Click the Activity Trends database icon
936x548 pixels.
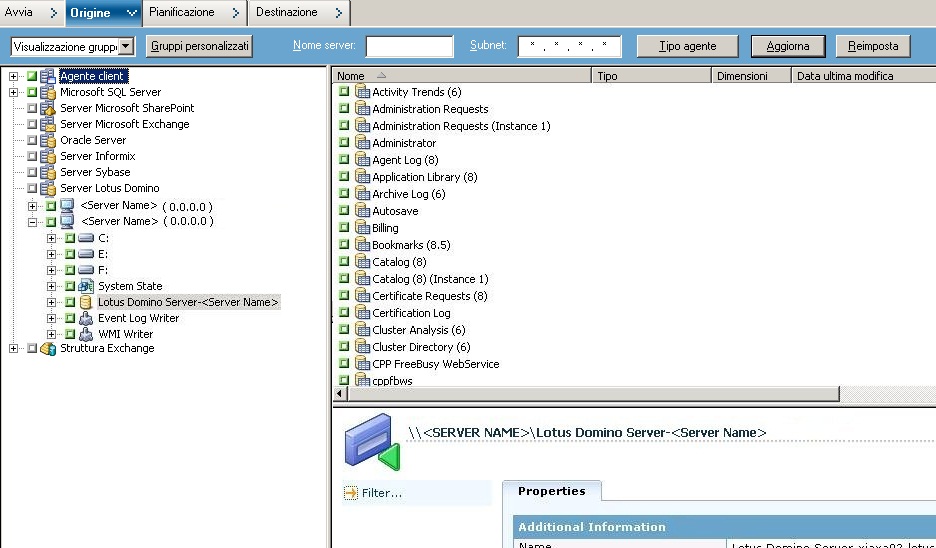[x=362, y=92]
